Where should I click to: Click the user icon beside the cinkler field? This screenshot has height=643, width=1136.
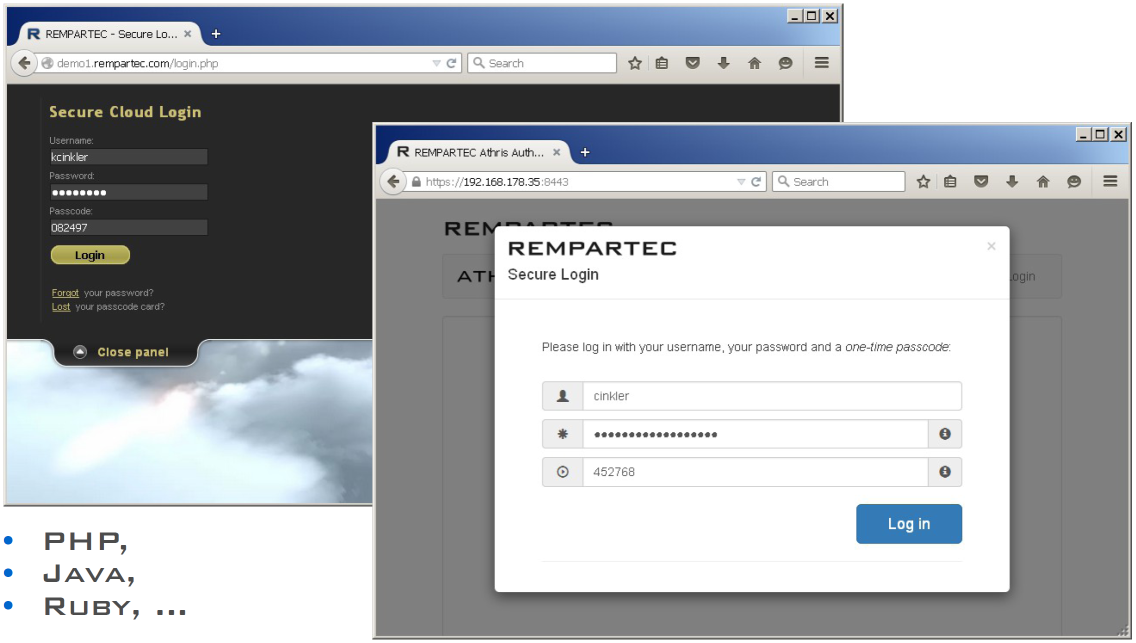tap(562, 396)
